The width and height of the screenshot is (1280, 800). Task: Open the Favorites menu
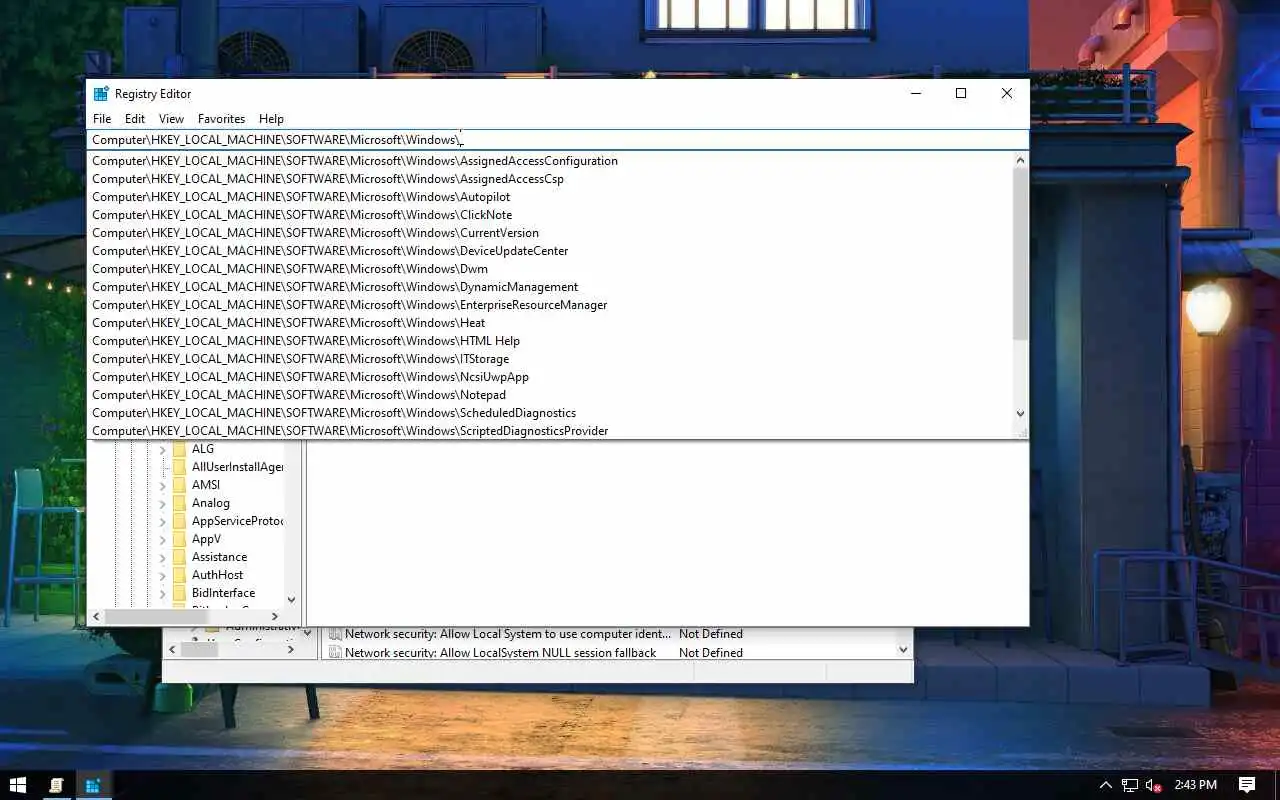(221, 118)
